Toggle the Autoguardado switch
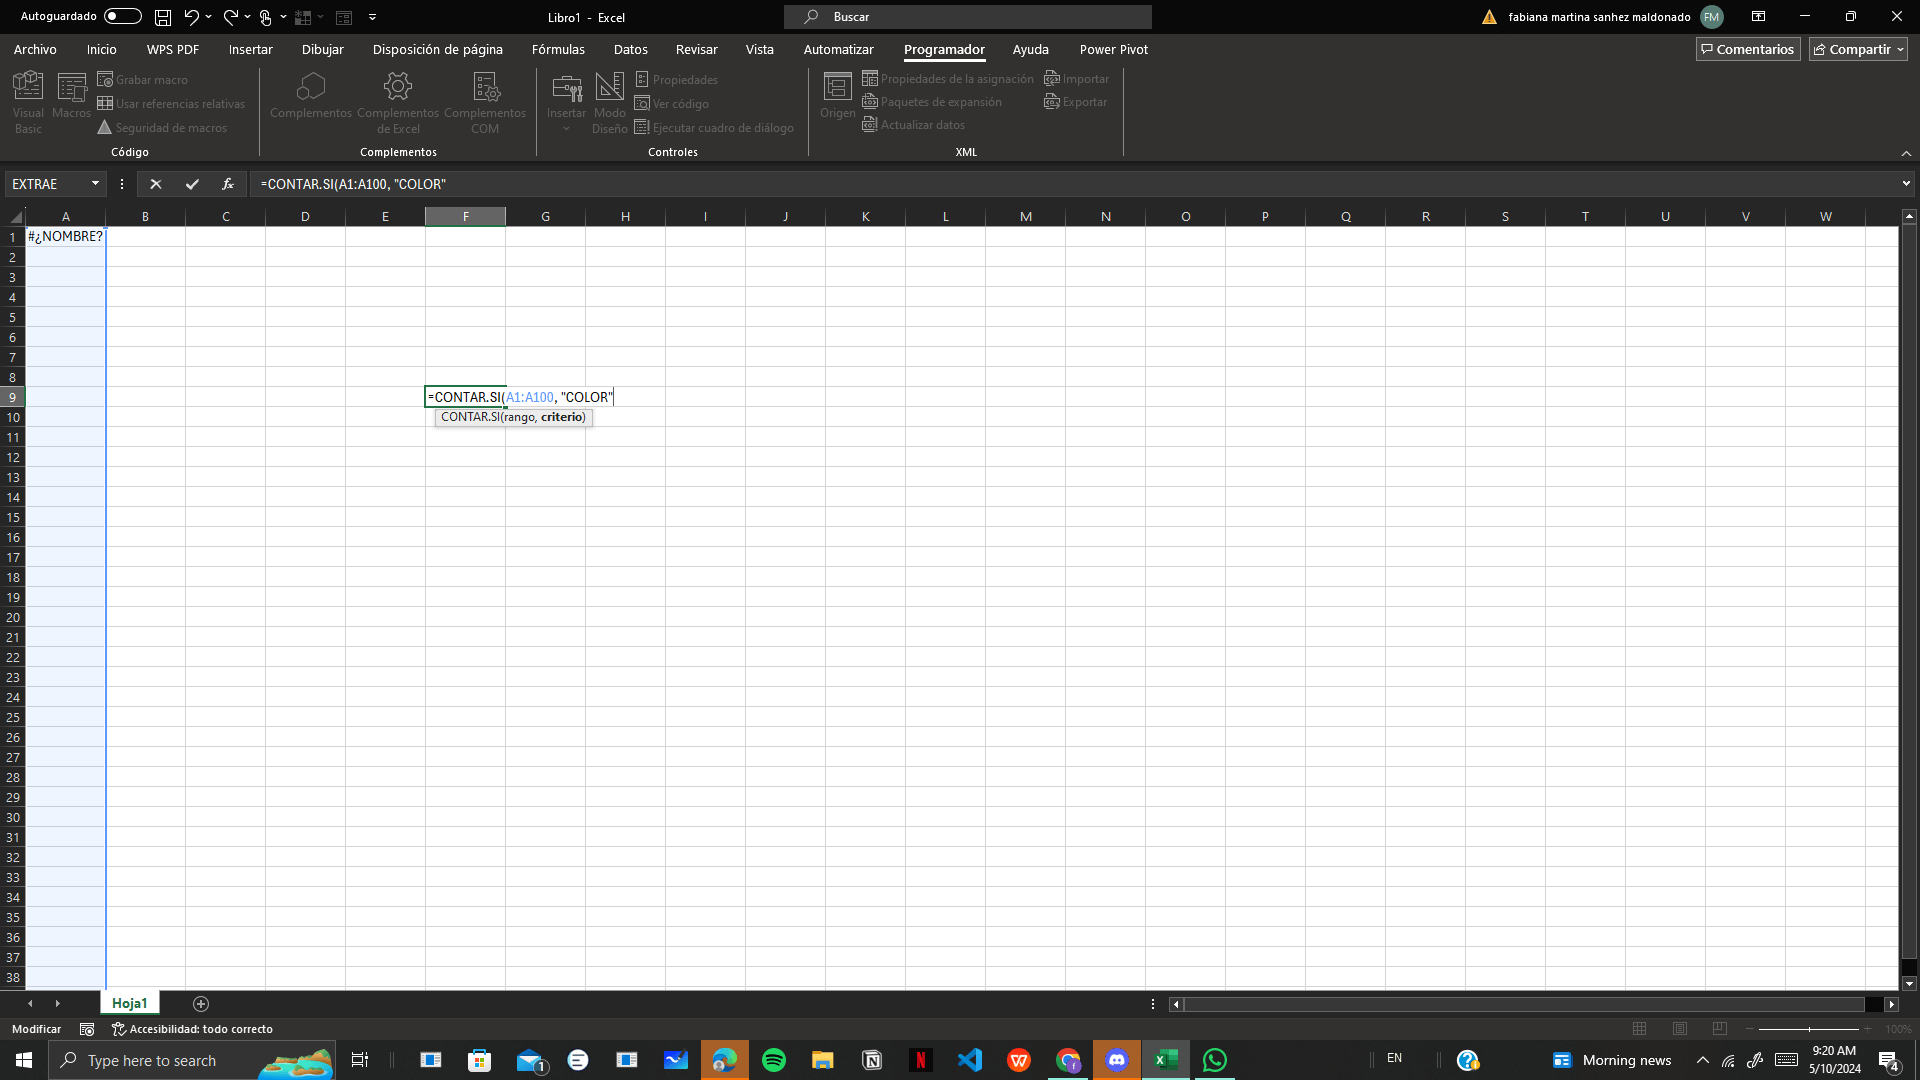 123,17
